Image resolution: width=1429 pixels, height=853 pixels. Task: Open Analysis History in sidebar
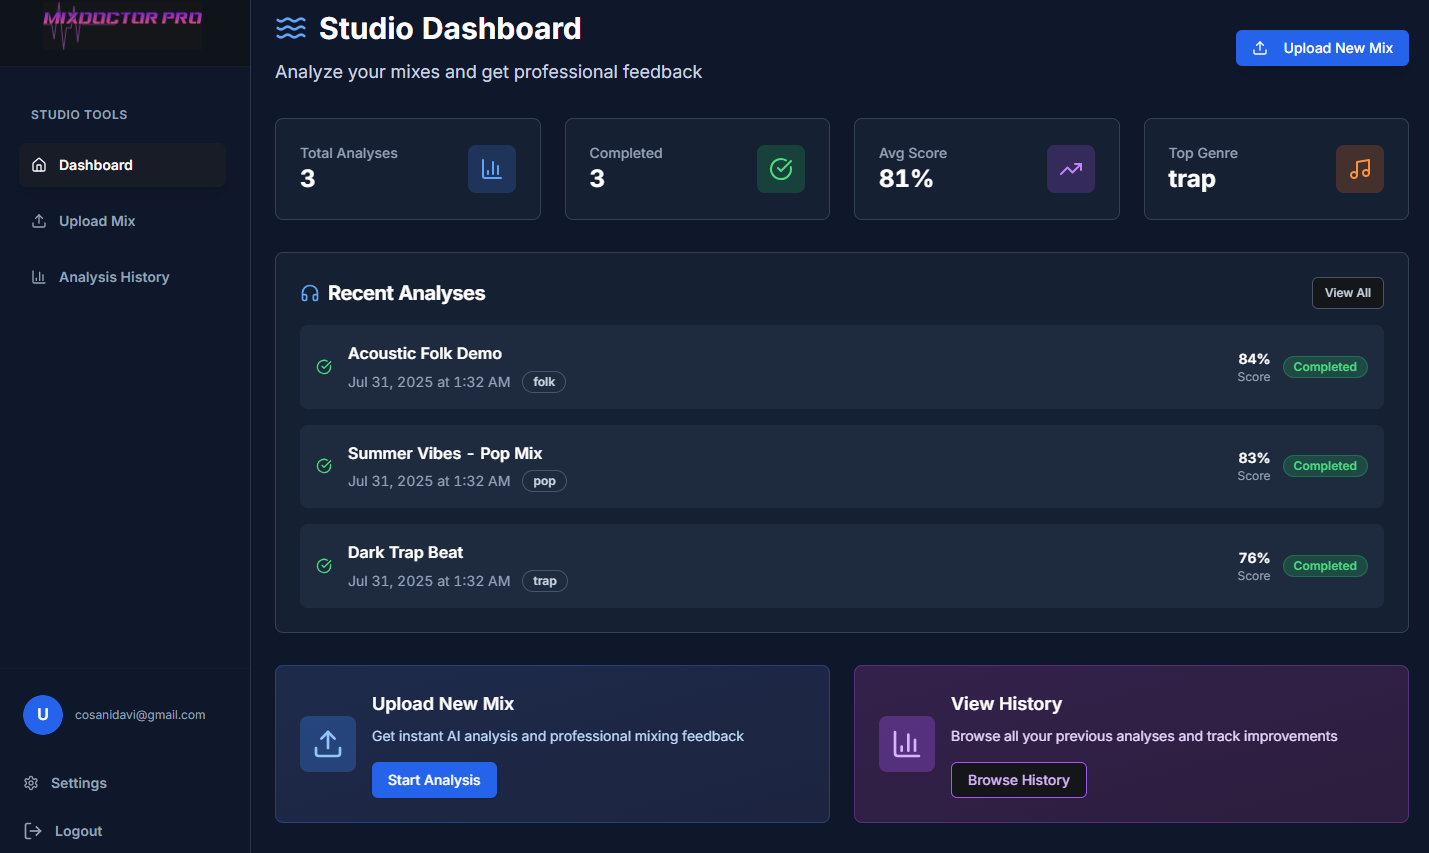[x=122, y=277]
